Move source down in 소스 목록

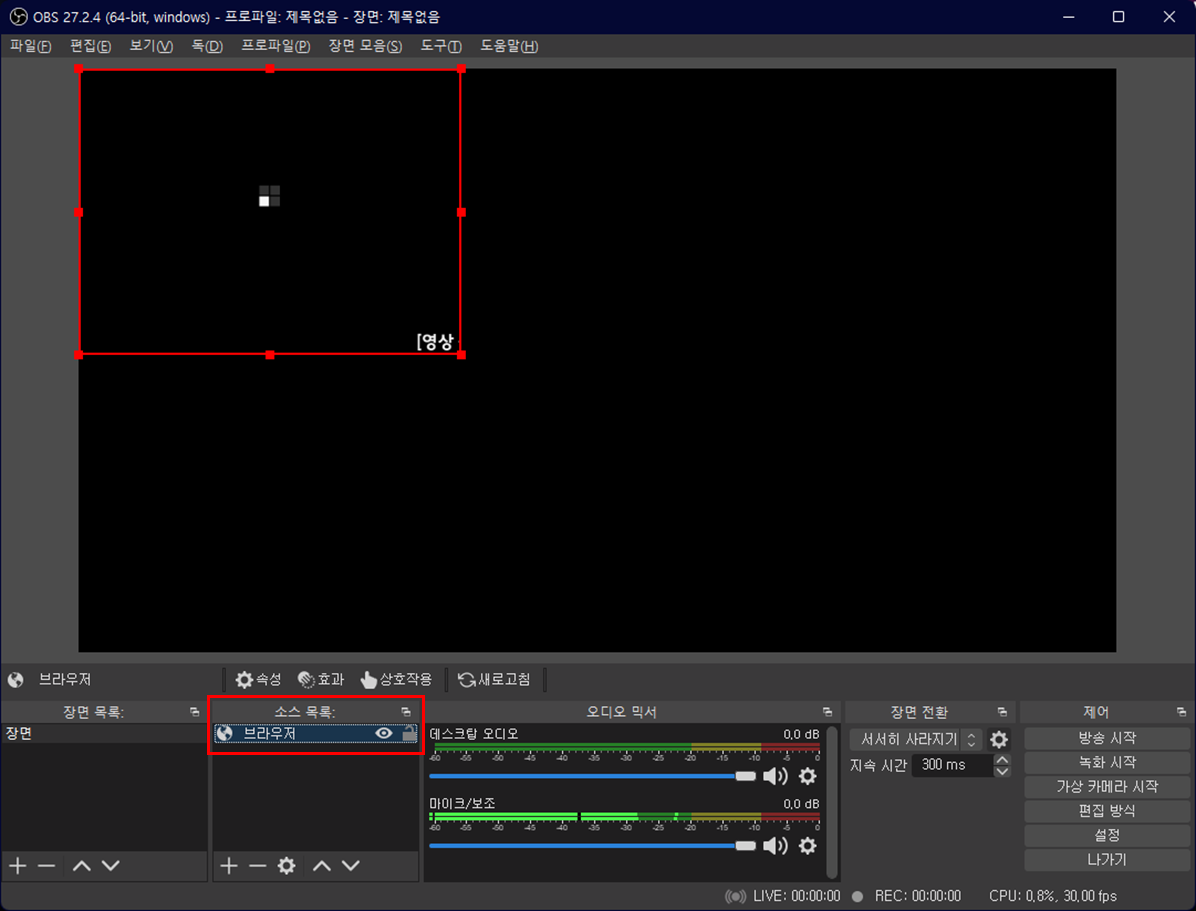point(351,865)
